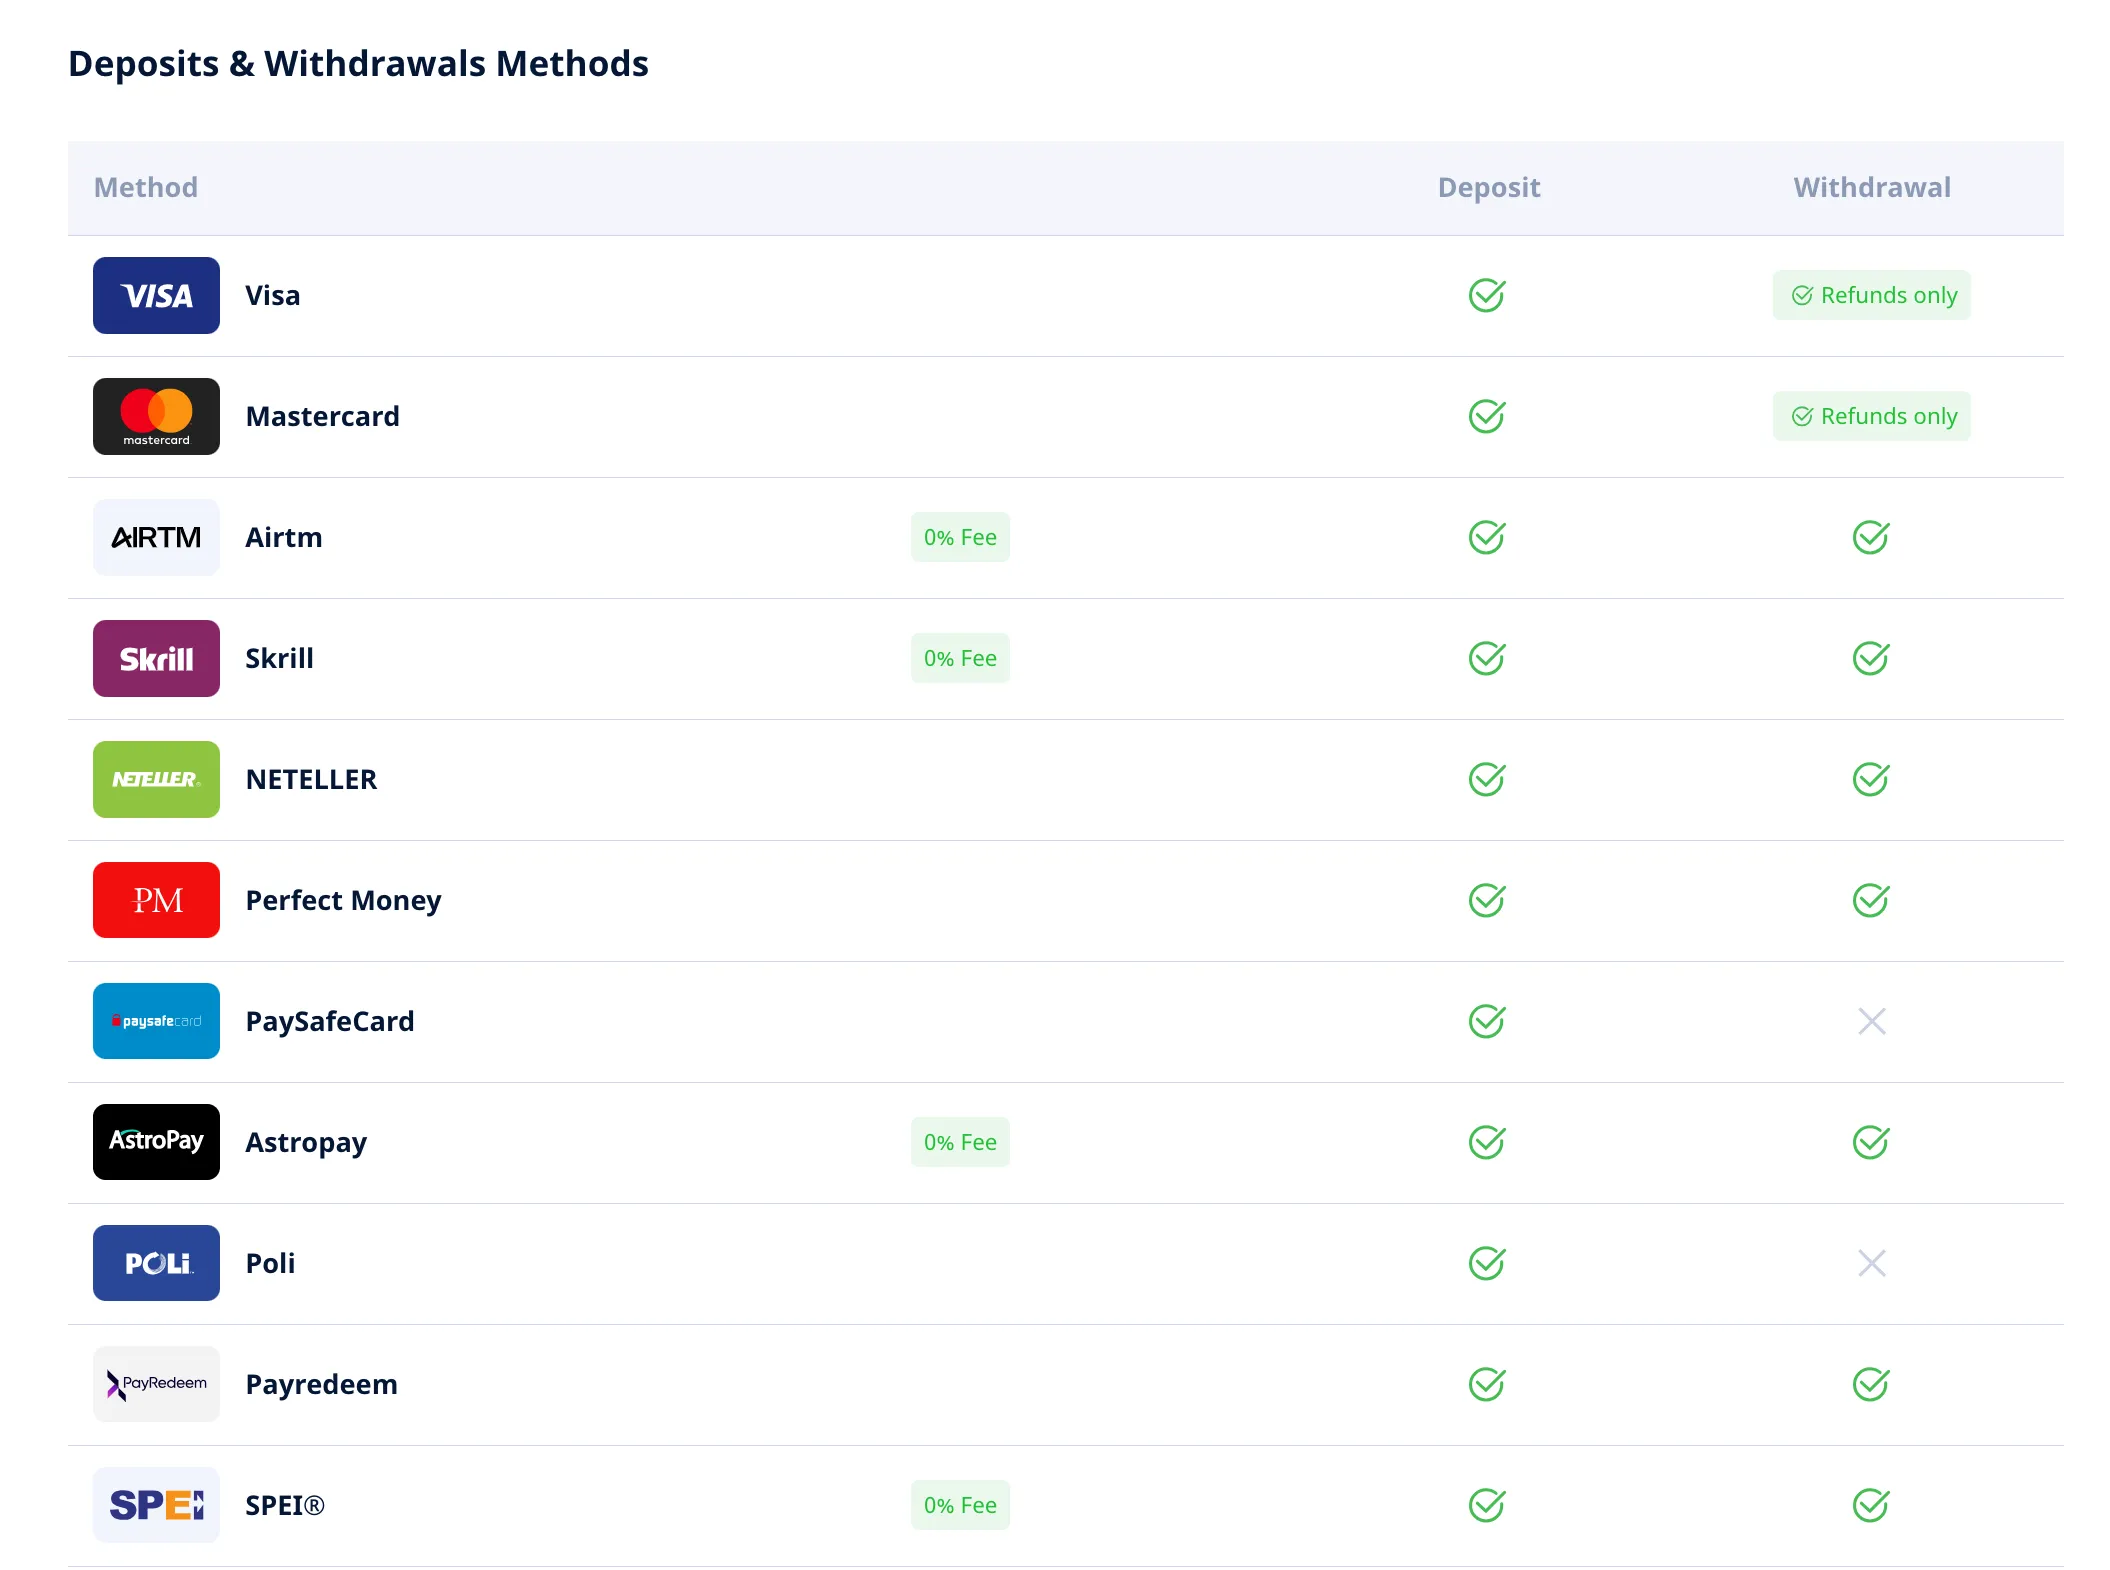Click Mastercard deposit checkmark icon
The height and width of the screenshot is (1570, 2110).
pos(1487,416)
